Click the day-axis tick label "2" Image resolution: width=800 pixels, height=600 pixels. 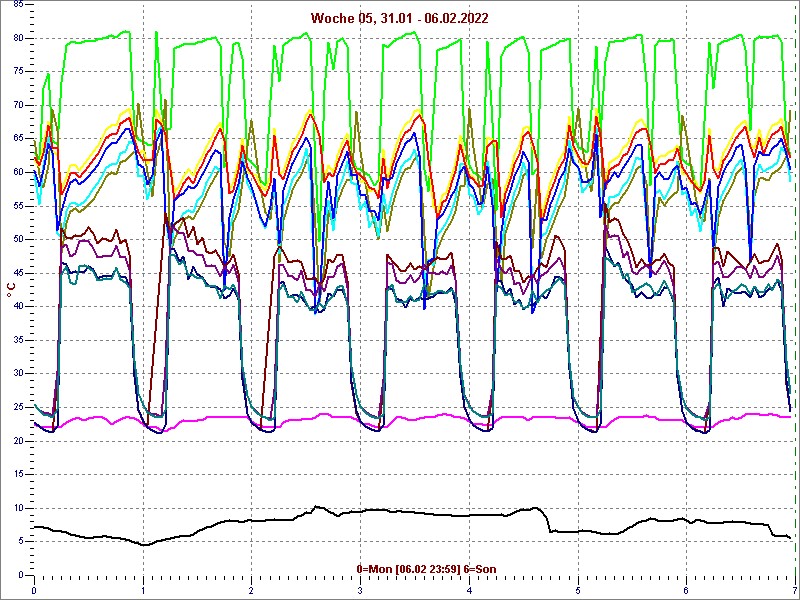252,591
